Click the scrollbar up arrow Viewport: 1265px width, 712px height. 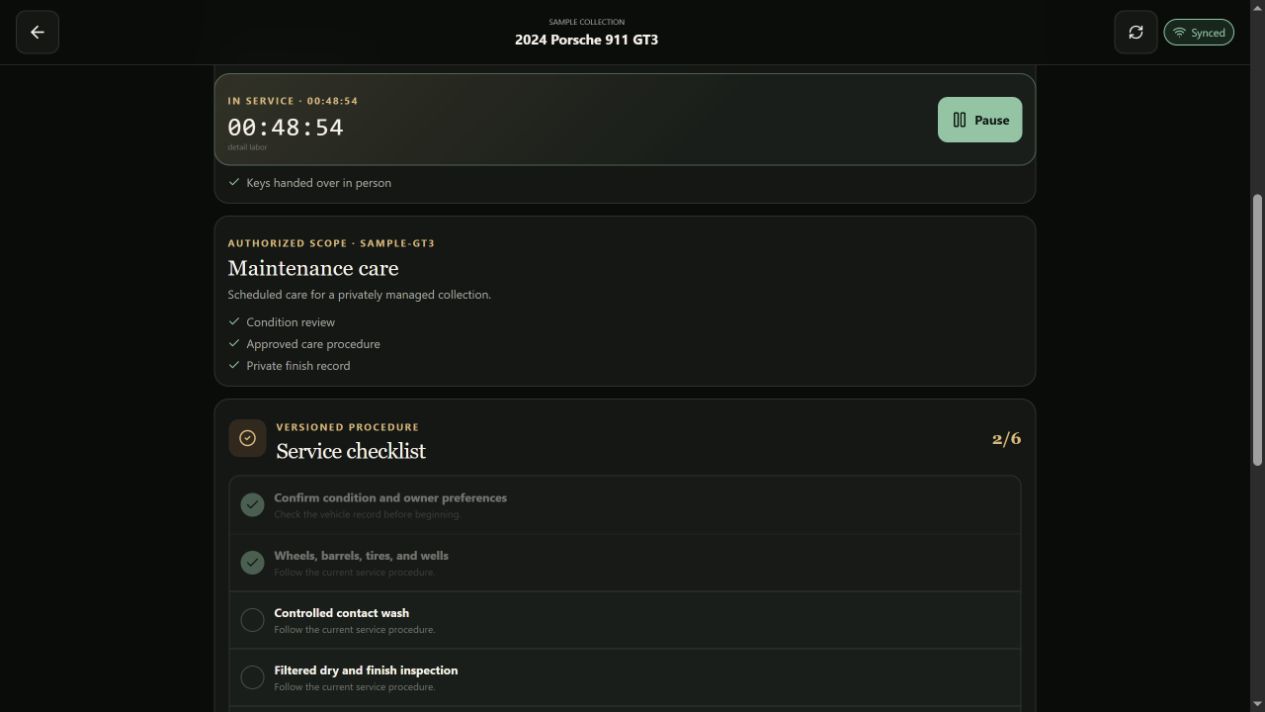pos(1257,7)
